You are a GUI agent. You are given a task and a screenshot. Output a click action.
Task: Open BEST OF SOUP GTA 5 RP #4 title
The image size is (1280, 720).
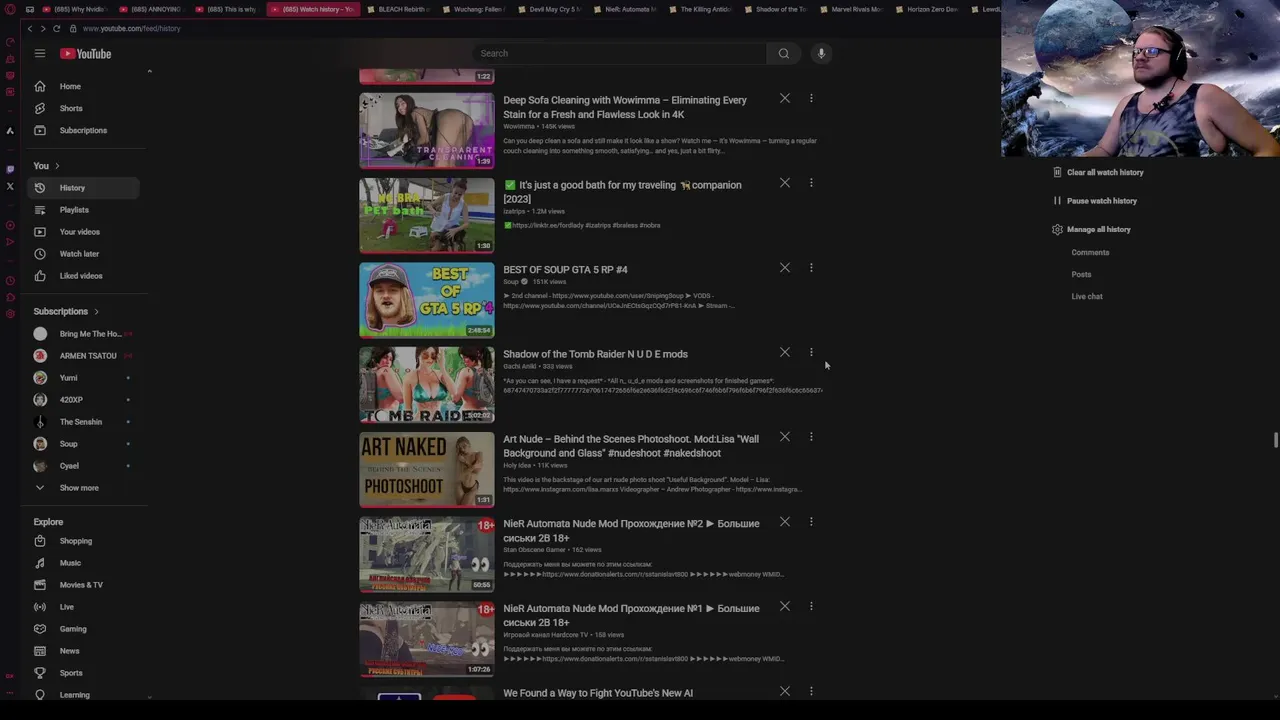(x=565, y=270)
